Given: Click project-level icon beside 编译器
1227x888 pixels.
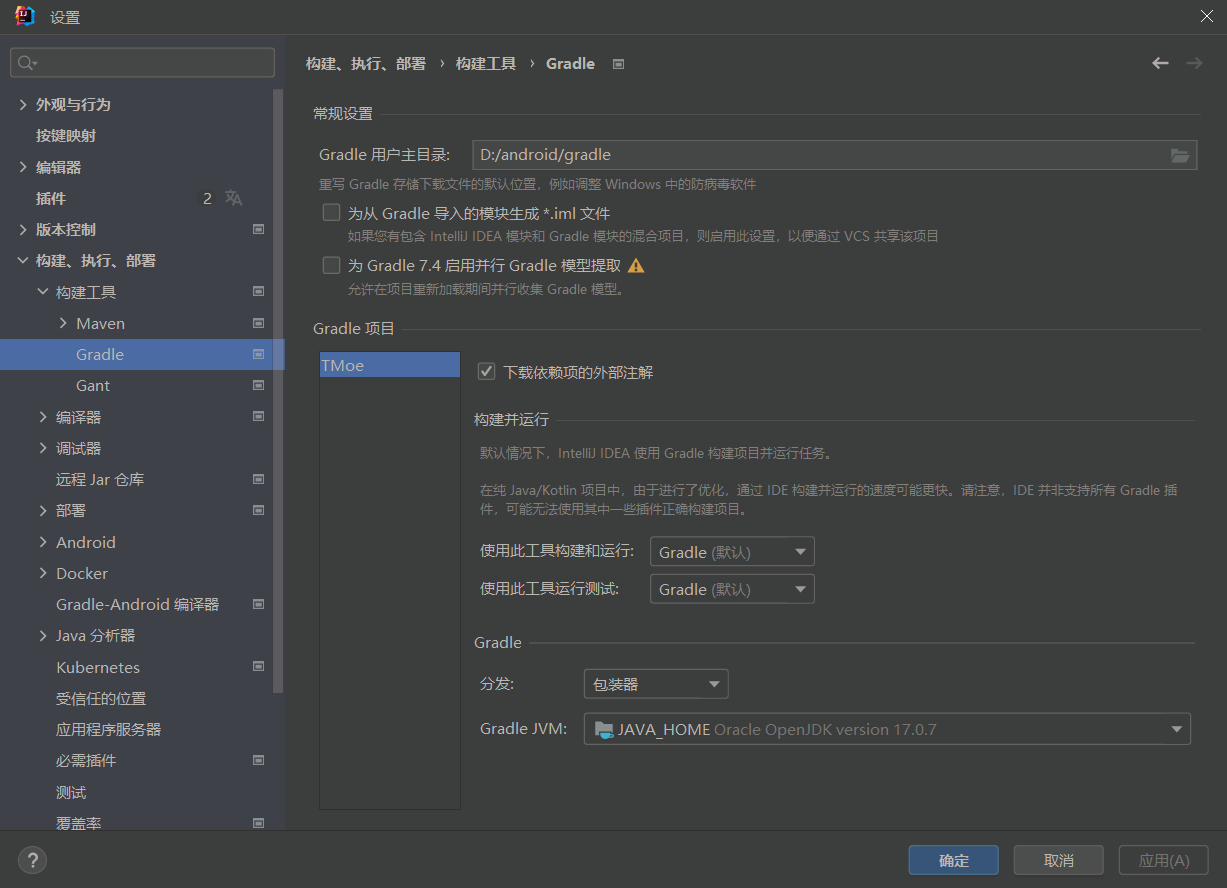Looking at the screenshot, I should 258,417.
